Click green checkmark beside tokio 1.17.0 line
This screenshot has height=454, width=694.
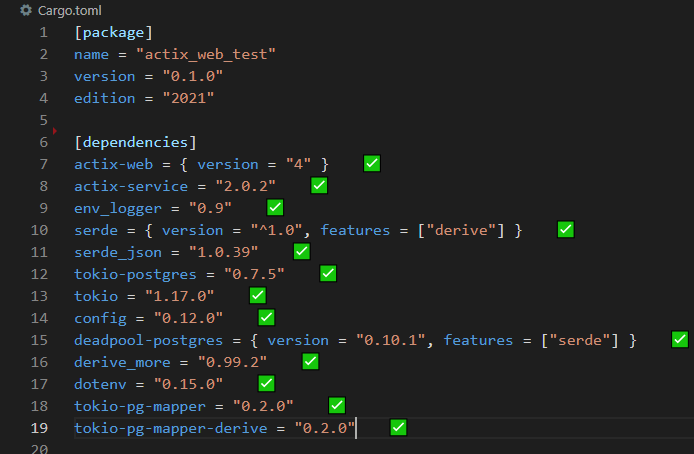(x=258, y=295)
